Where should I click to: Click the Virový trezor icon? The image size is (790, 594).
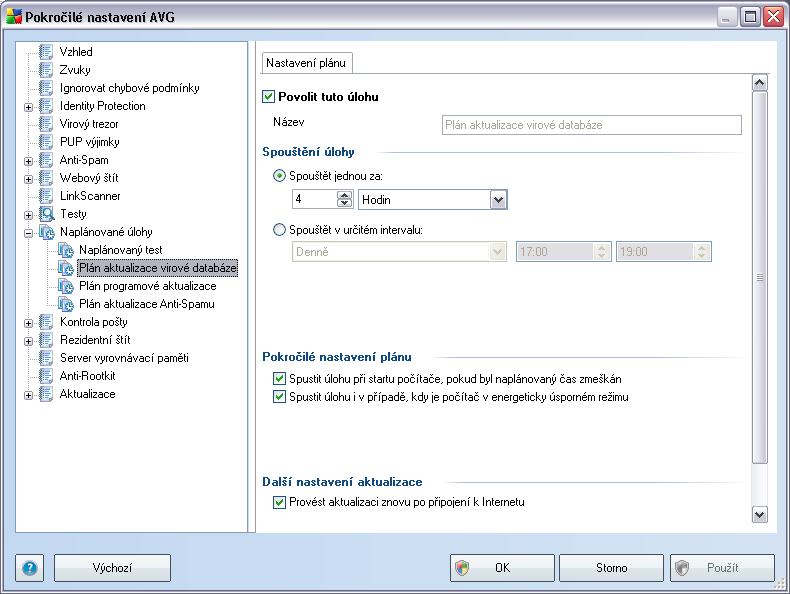46,124
